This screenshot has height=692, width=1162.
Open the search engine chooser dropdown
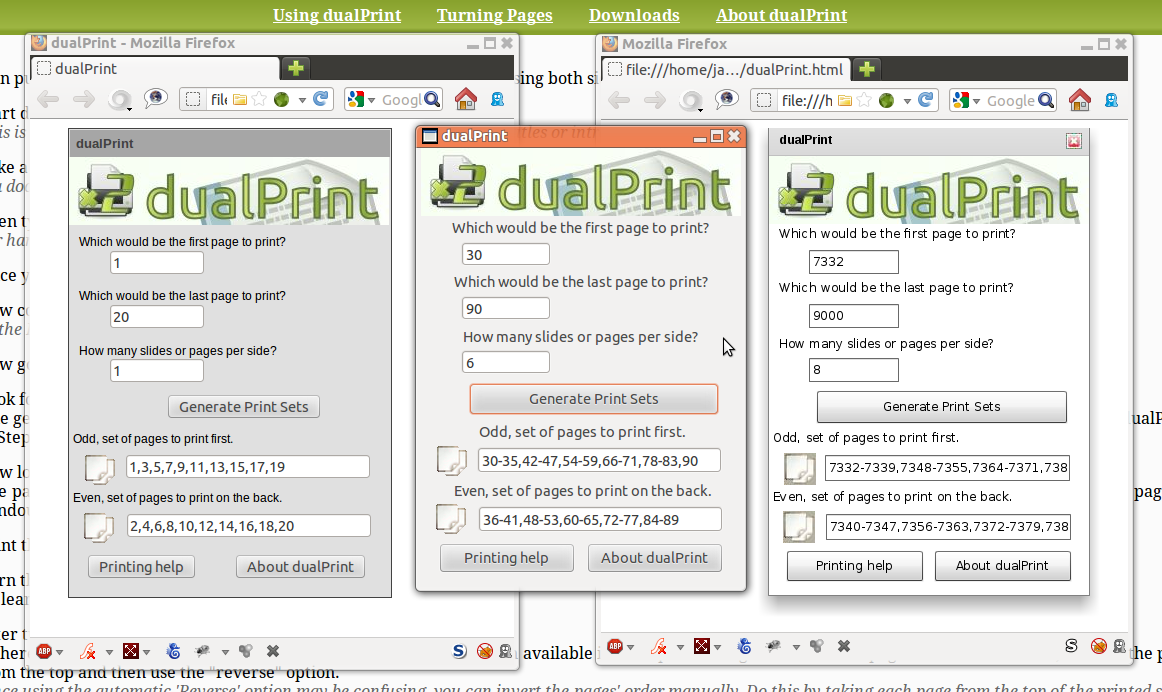coord(370,100)
